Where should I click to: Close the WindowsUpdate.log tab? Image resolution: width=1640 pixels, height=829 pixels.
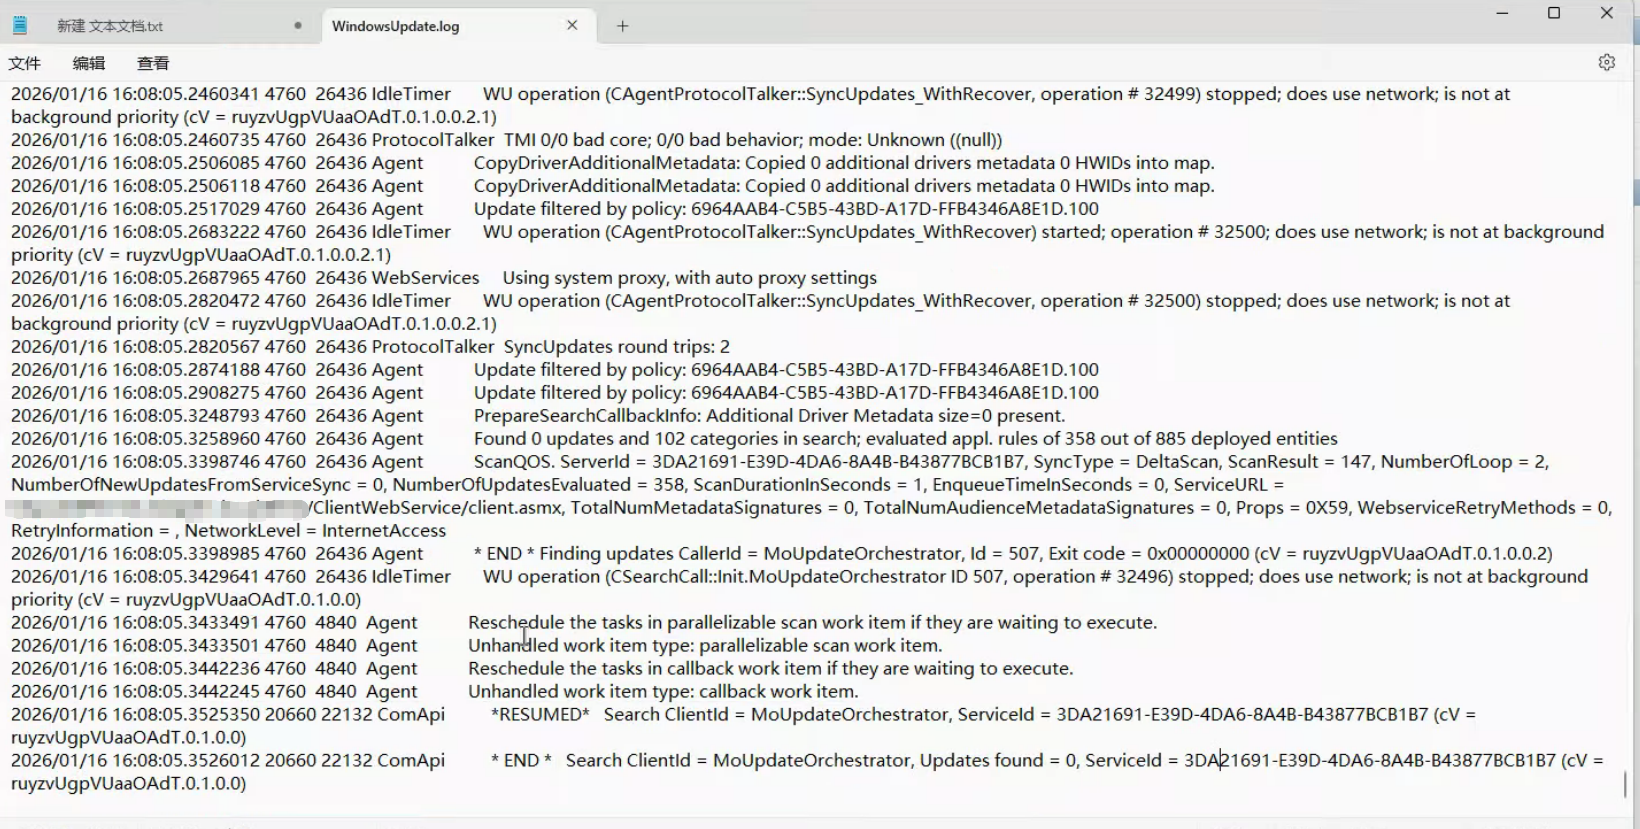click(572, 26)
